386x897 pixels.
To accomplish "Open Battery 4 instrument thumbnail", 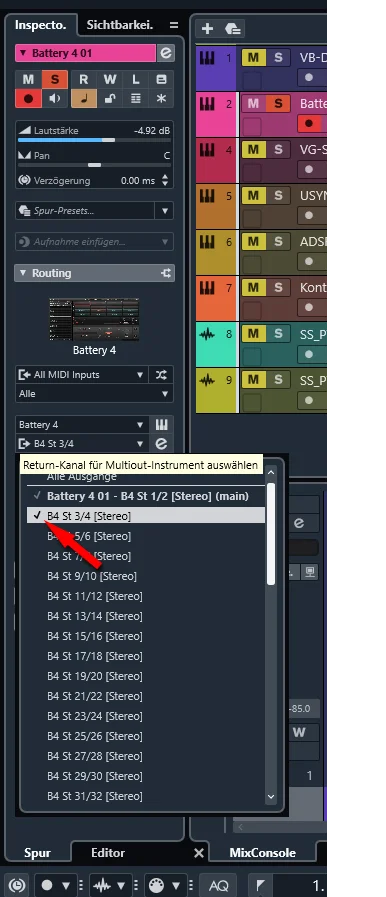I will (x=94, y=319).
